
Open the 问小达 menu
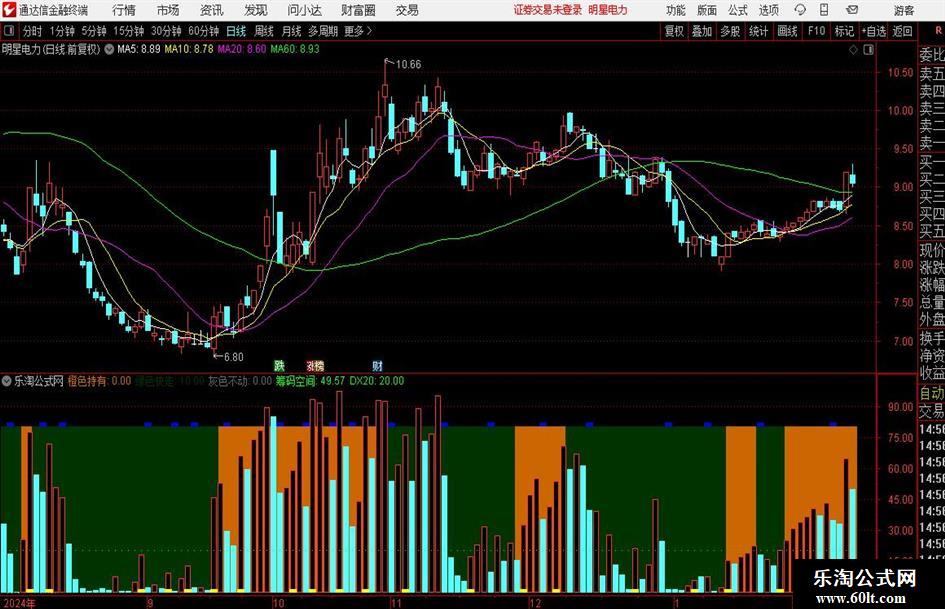tap(304, 10)
